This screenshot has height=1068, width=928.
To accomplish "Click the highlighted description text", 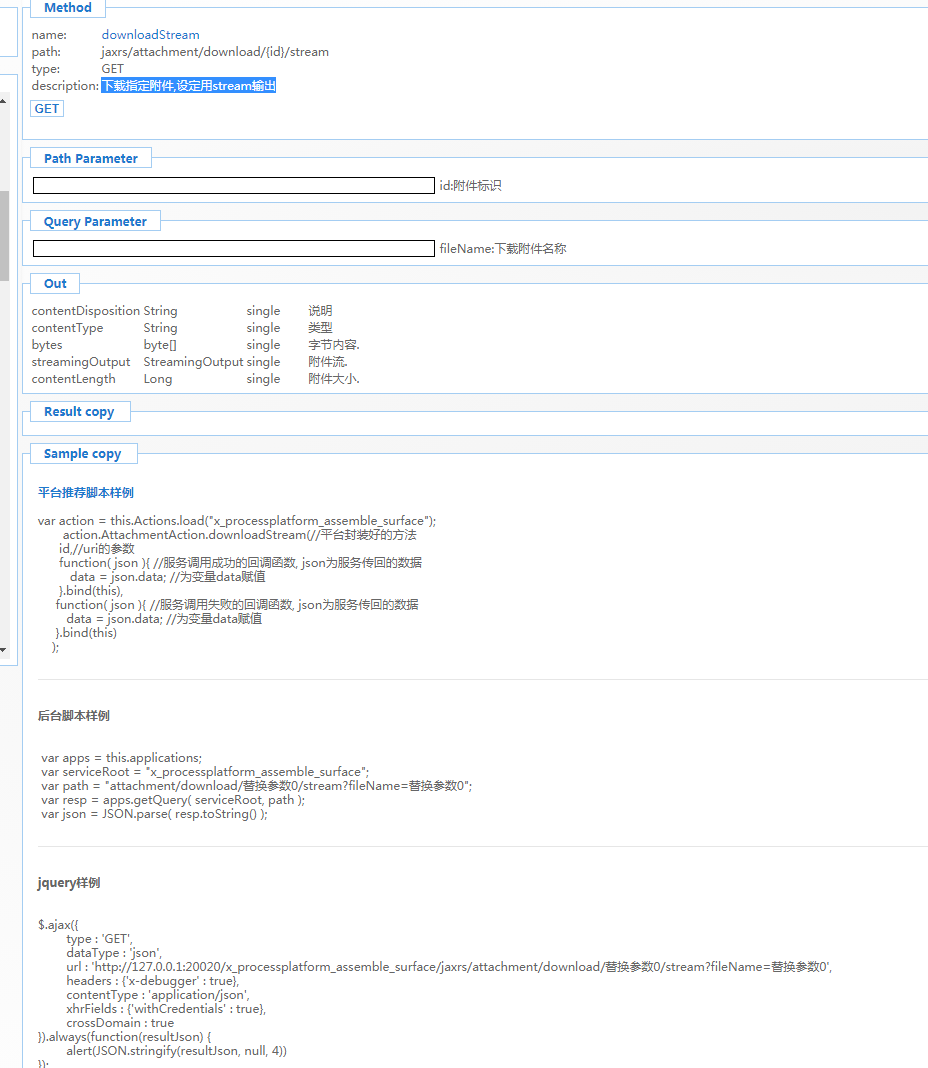I will click(x=189, y=86).
